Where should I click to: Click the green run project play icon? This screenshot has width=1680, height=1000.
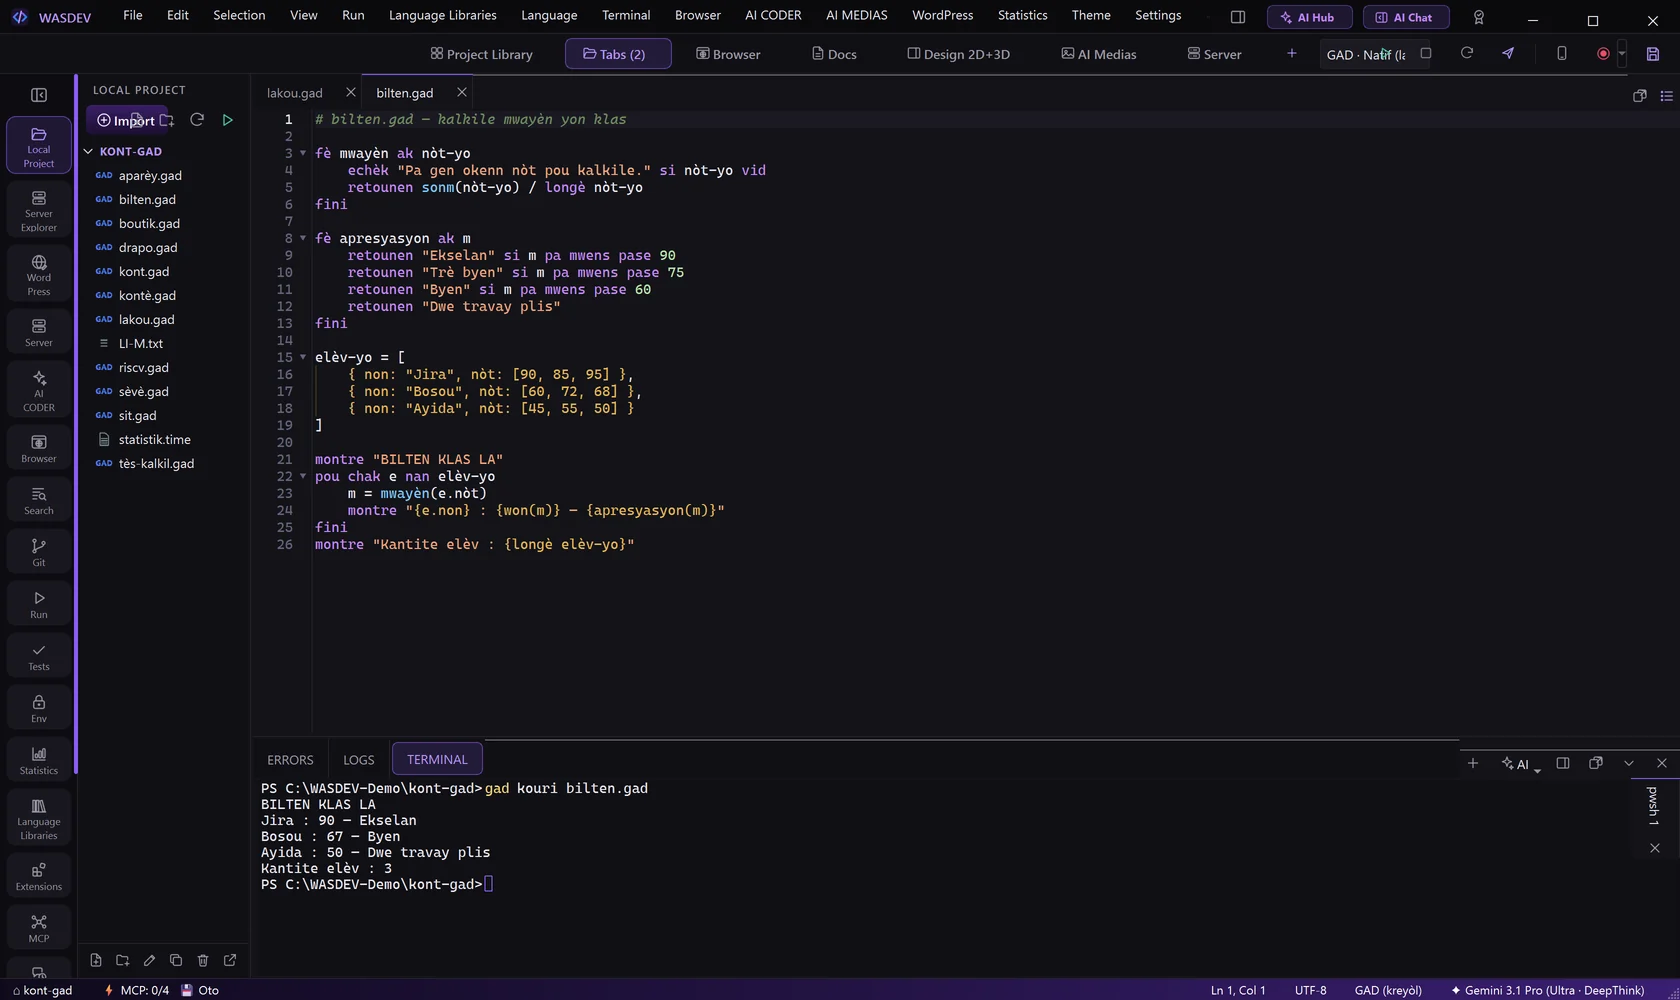pyautogui.click(x=228, y=120)
